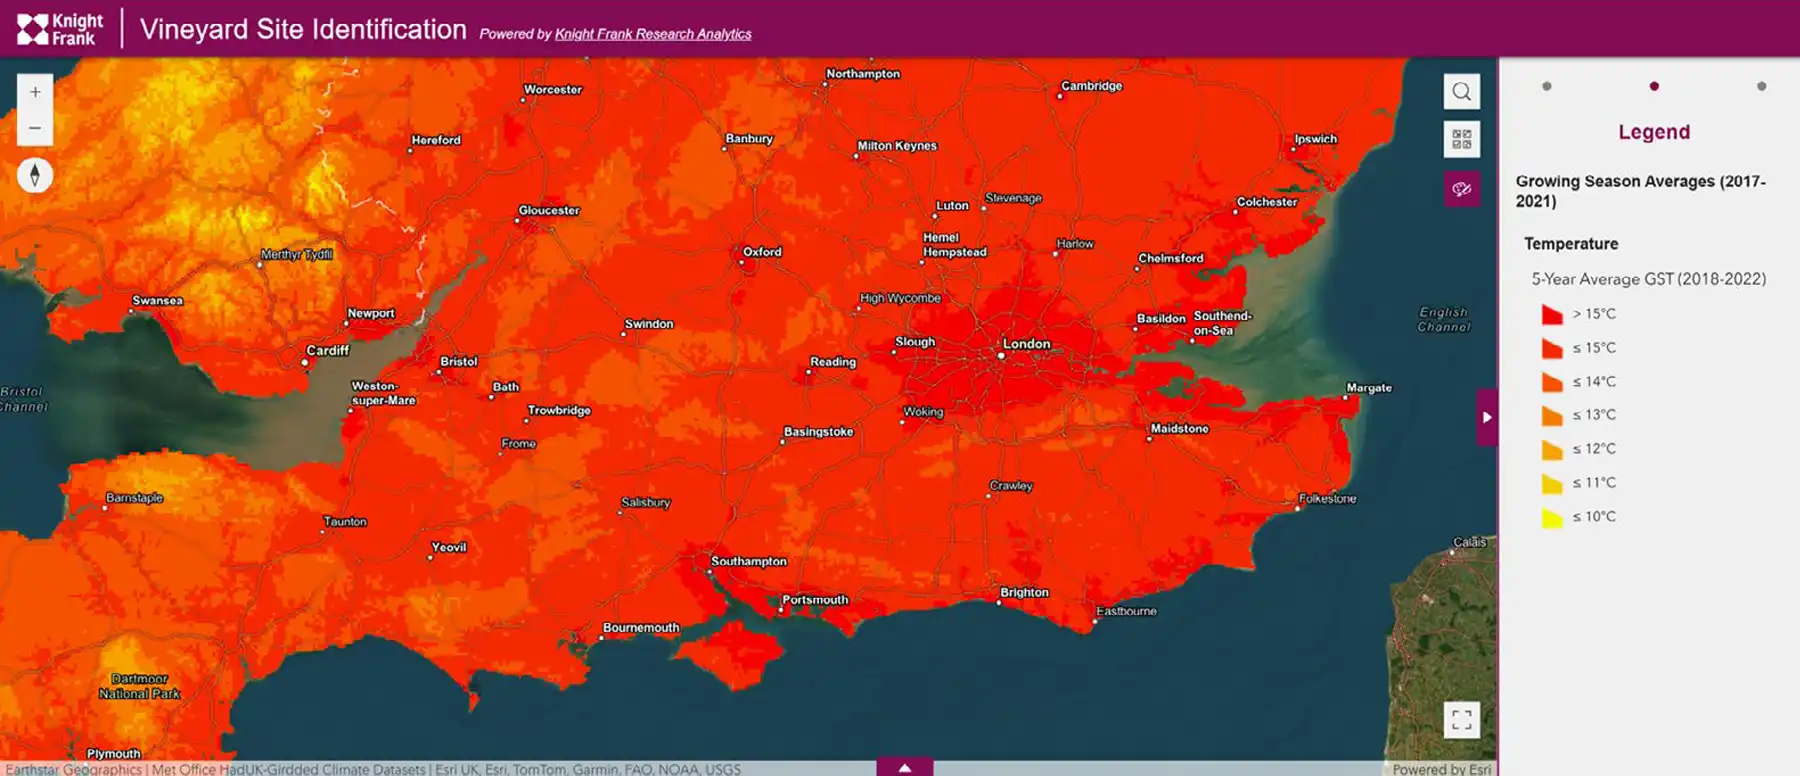Image resolution: width=1800 pixels, height=776 pixels.
Task: Click the Powered by Esri attribution
Action: pos(1442,769)
